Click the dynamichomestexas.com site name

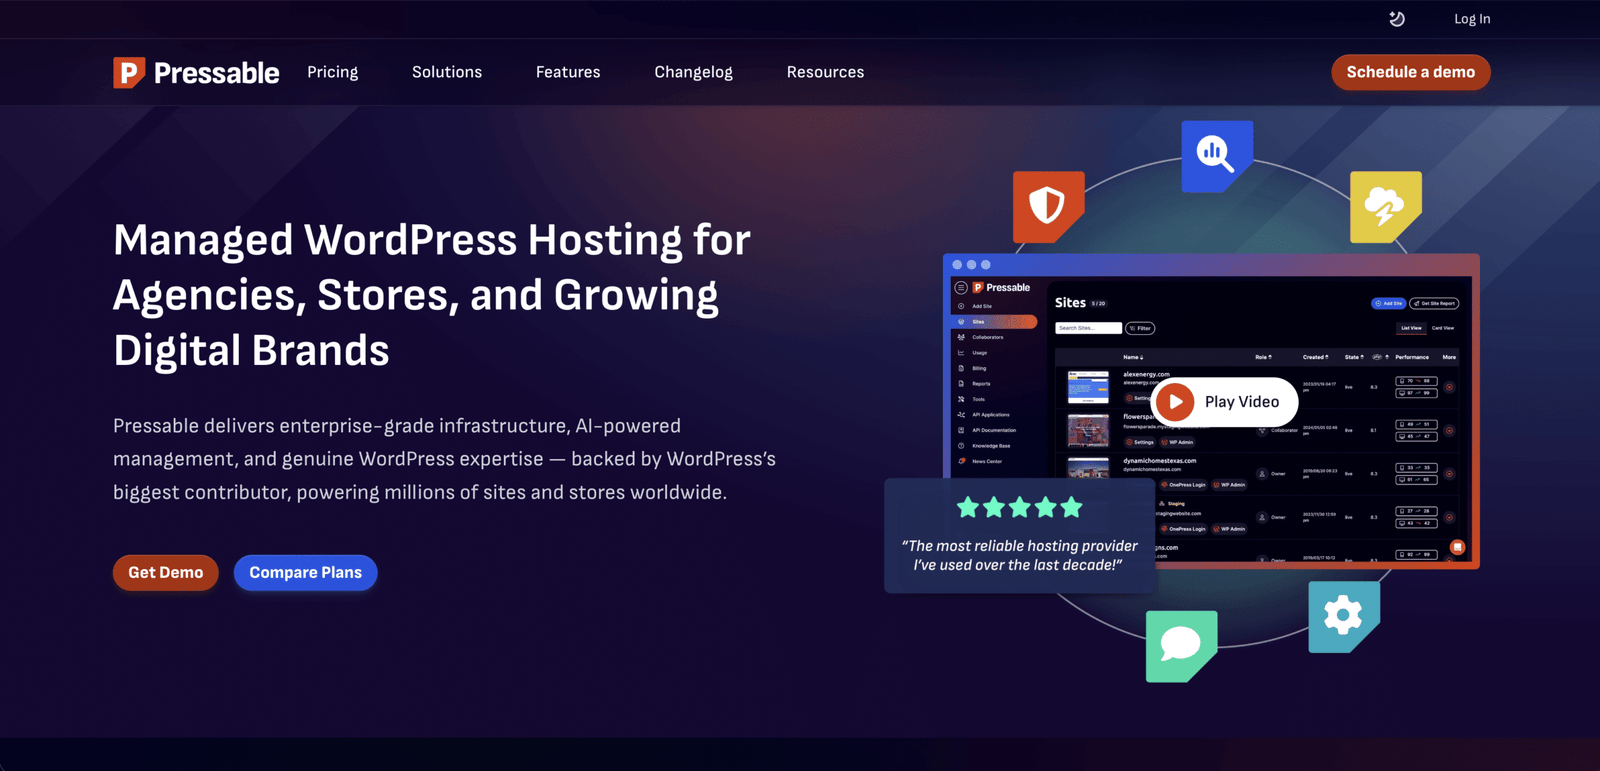point(1159,461)
